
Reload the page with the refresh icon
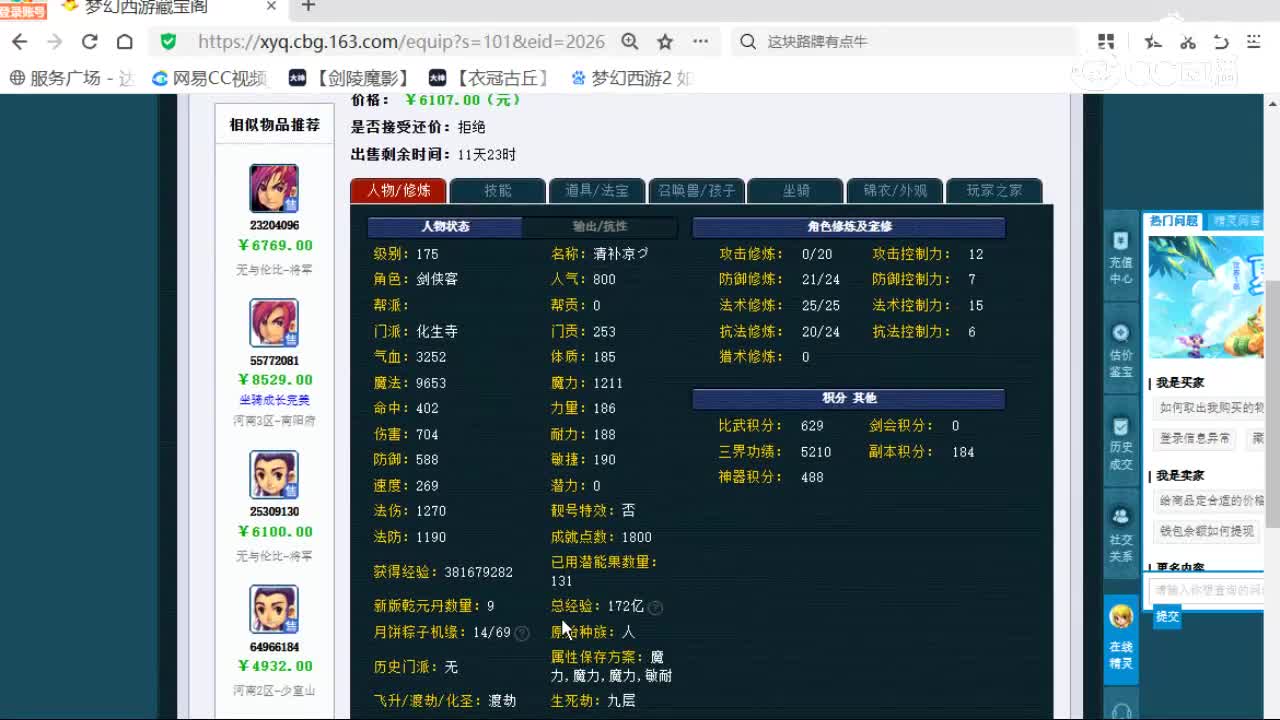(x=89, y=42)
